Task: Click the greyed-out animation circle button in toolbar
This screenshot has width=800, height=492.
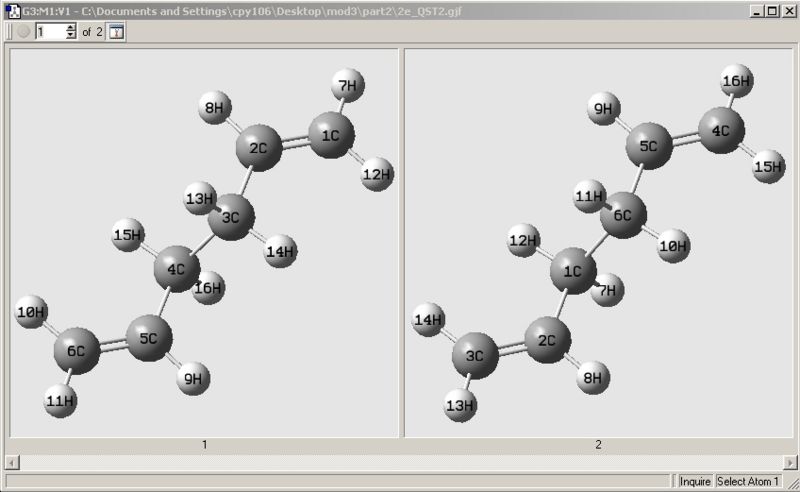Action: (23, 32)
